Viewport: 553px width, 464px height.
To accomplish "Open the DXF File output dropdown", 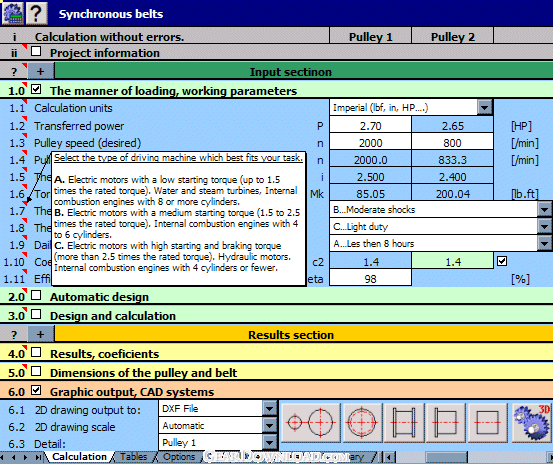I will coord(269,409).
